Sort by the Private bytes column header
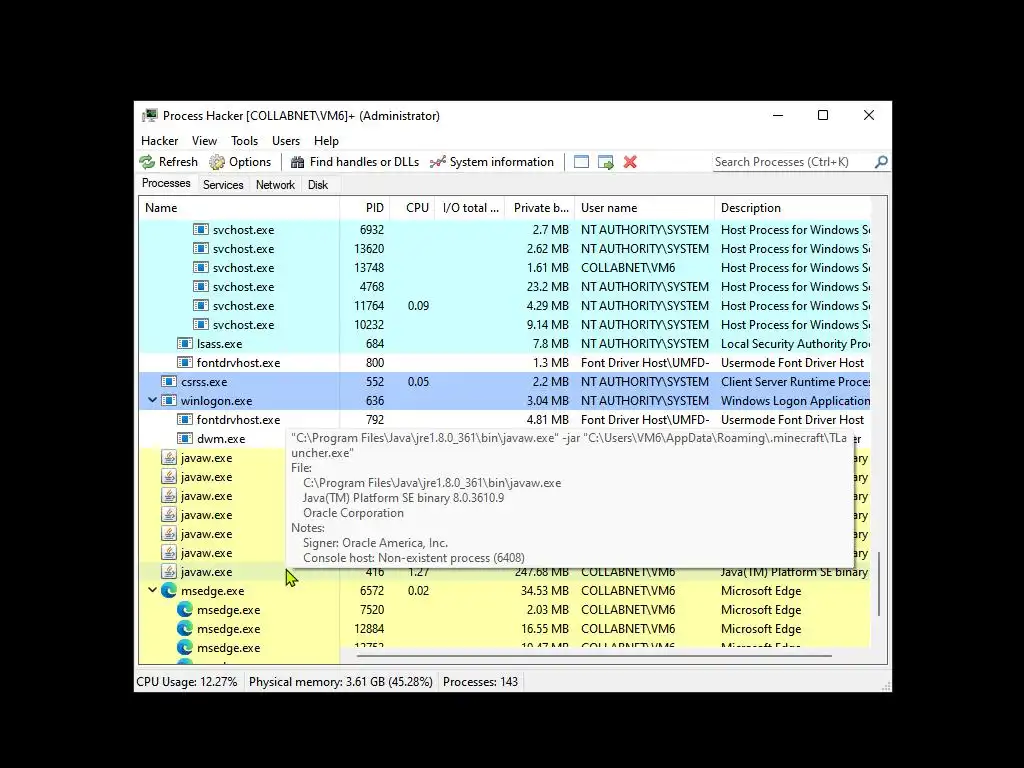This screenshot has width=1024, height=768. tap(539, 208)
